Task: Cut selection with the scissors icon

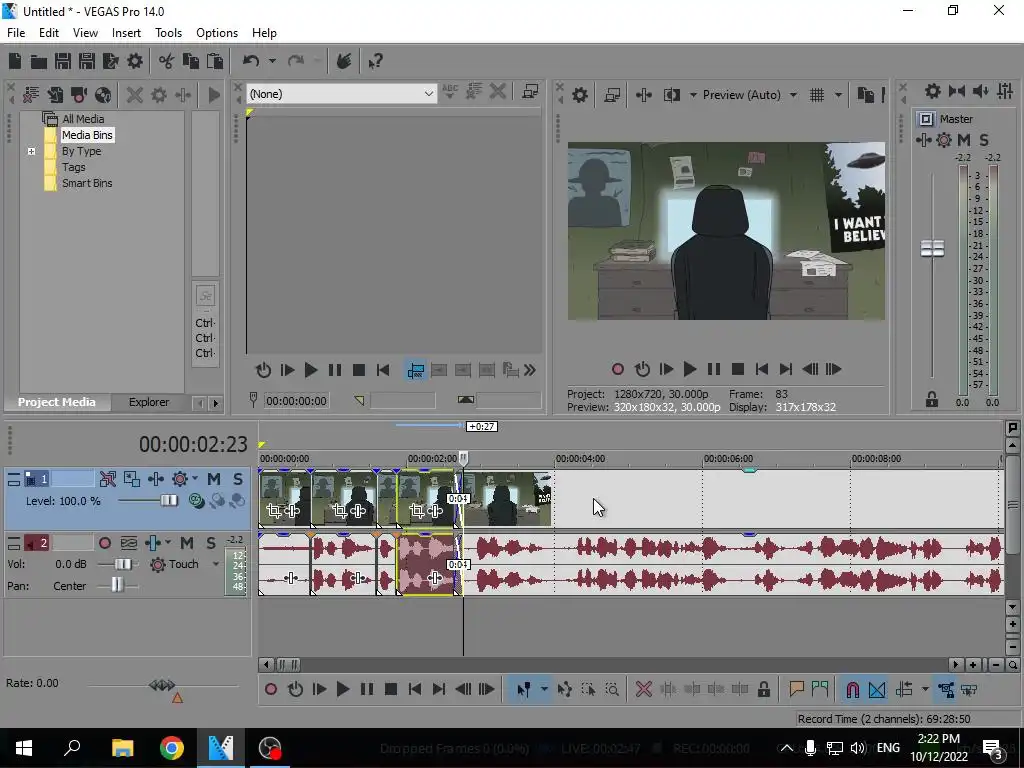Action: click(x=167, y=61)
